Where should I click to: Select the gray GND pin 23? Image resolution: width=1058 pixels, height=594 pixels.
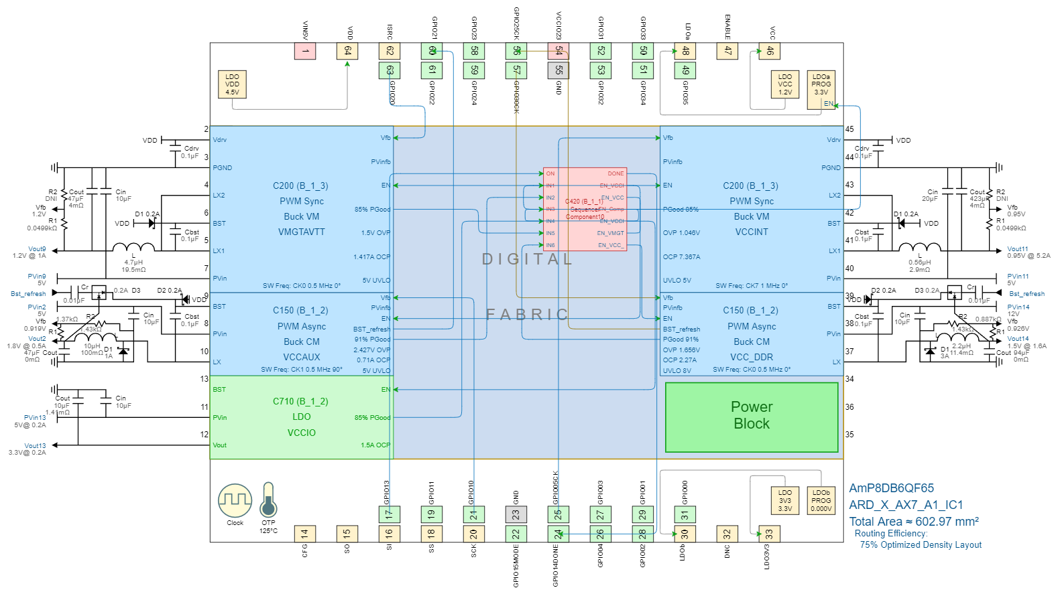[515, 514]
